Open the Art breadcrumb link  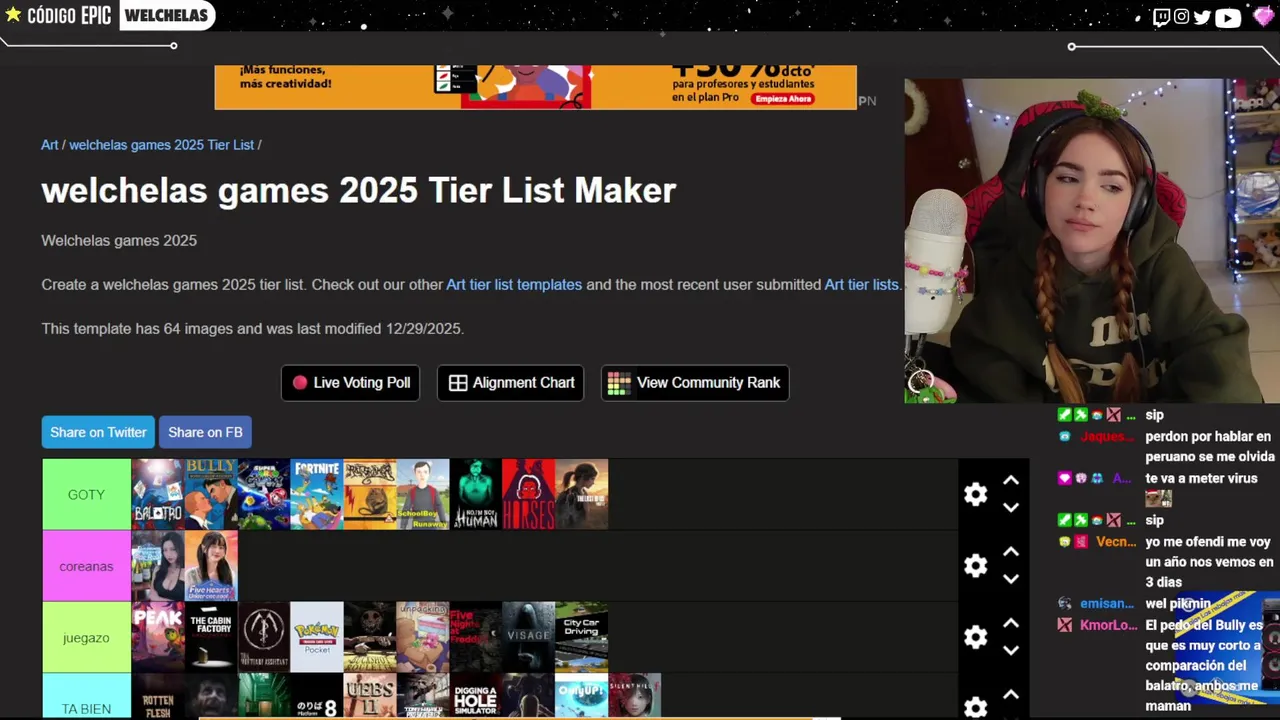(50, 145)
